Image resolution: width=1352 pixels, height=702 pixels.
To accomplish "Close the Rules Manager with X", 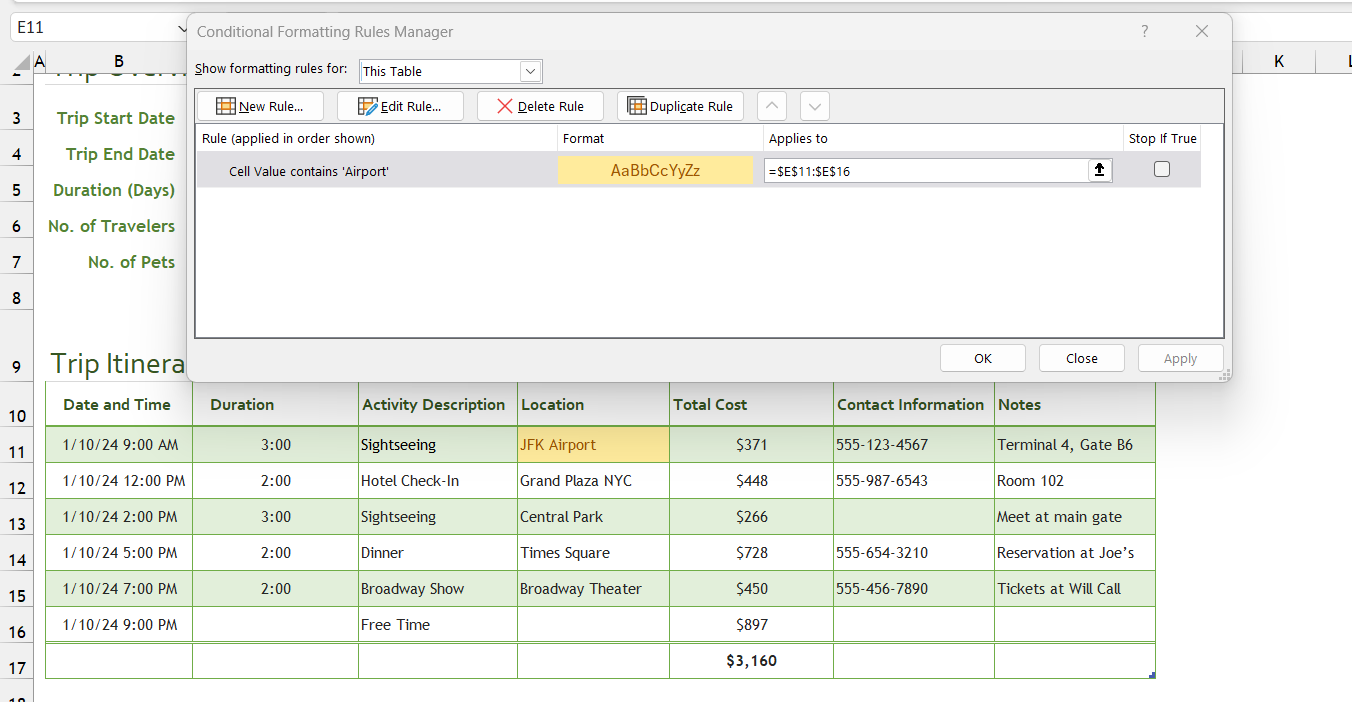I will [x=1202, y=32].
